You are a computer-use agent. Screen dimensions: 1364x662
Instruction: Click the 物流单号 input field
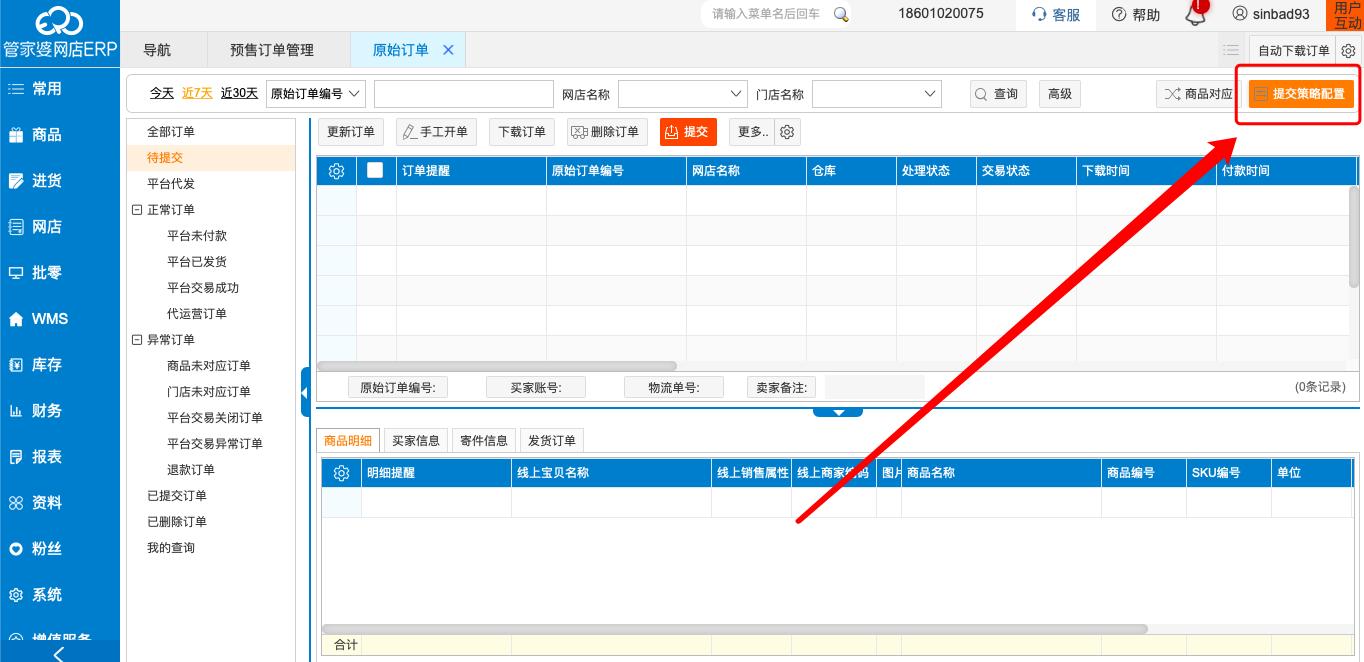(674, 386)
